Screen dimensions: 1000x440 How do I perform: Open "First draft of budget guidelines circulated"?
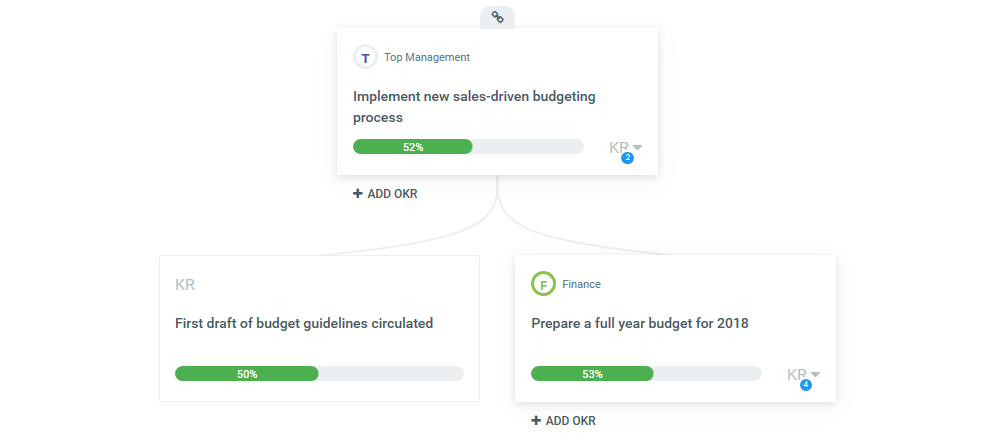point(304,323)
